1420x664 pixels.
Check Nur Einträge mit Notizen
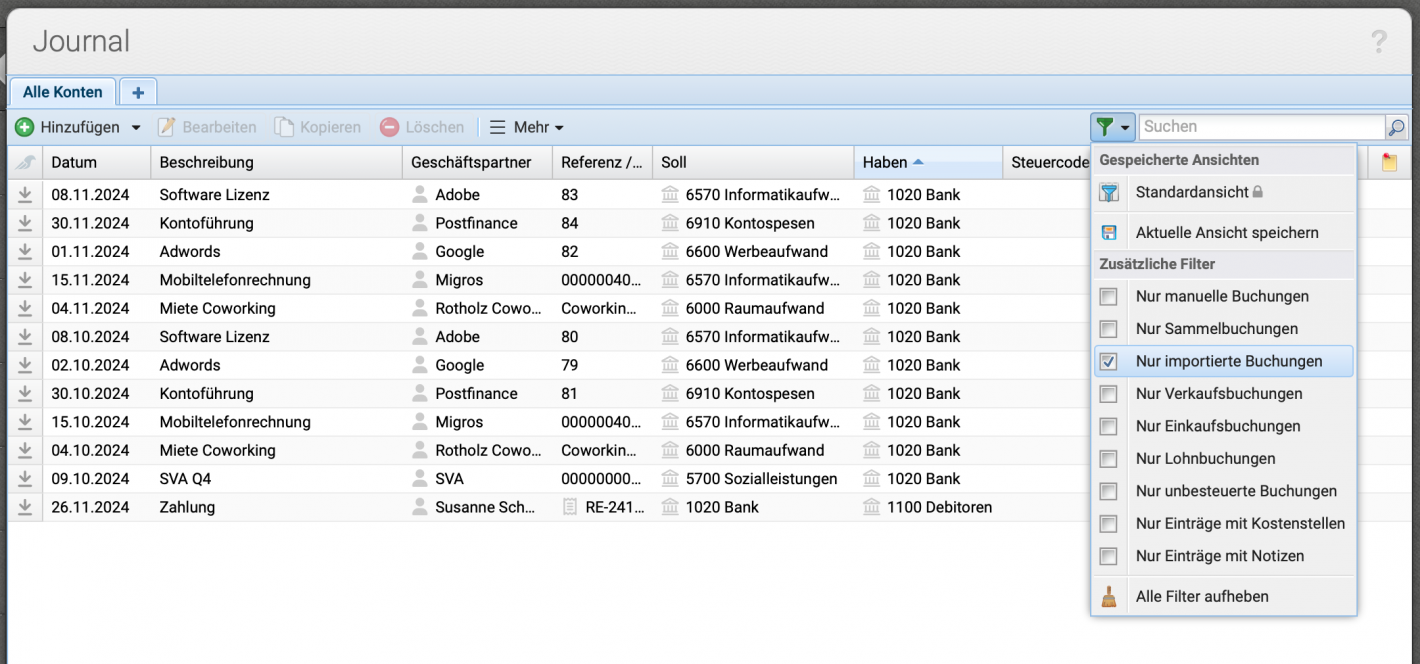[x=1108, y=556]
